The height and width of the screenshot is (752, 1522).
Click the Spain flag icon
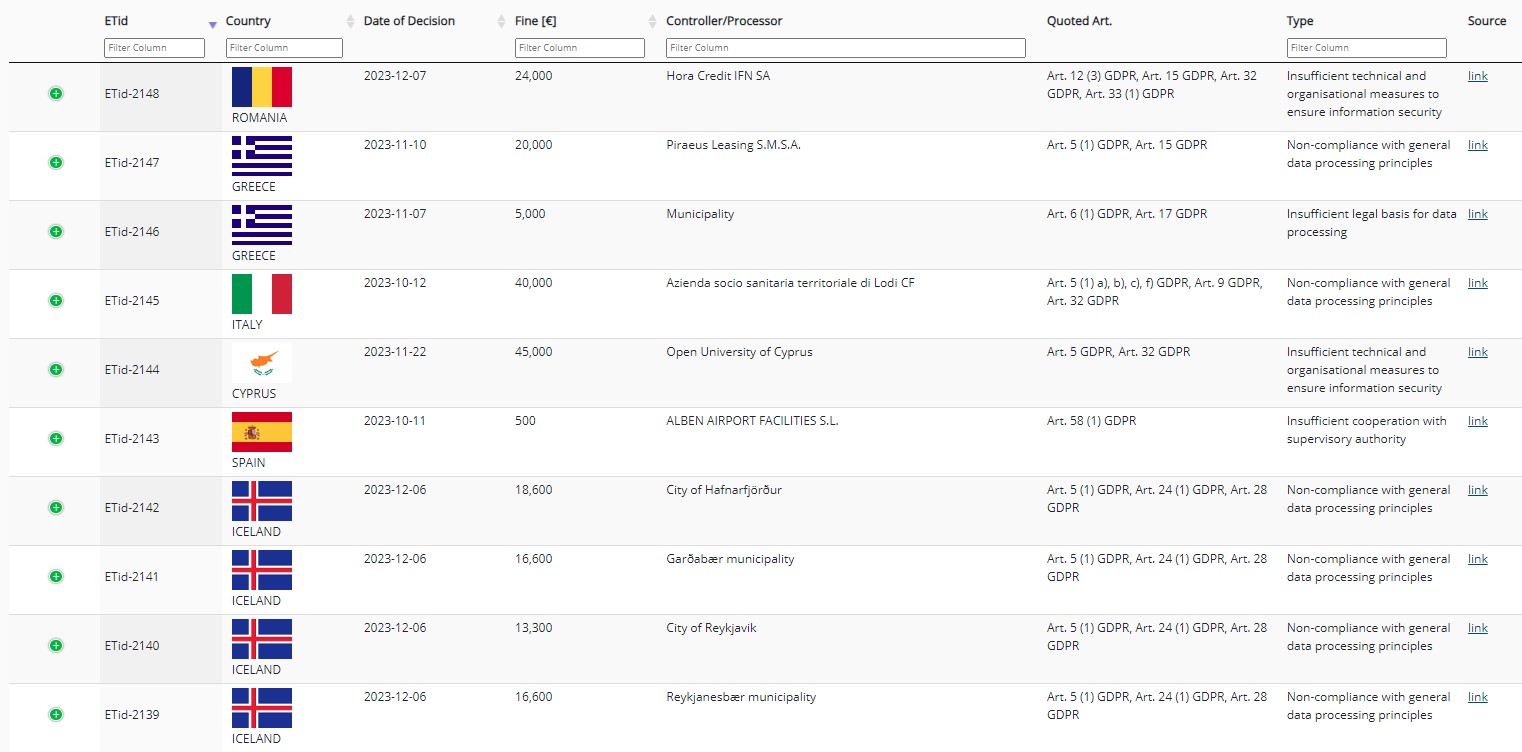(262, 432)
